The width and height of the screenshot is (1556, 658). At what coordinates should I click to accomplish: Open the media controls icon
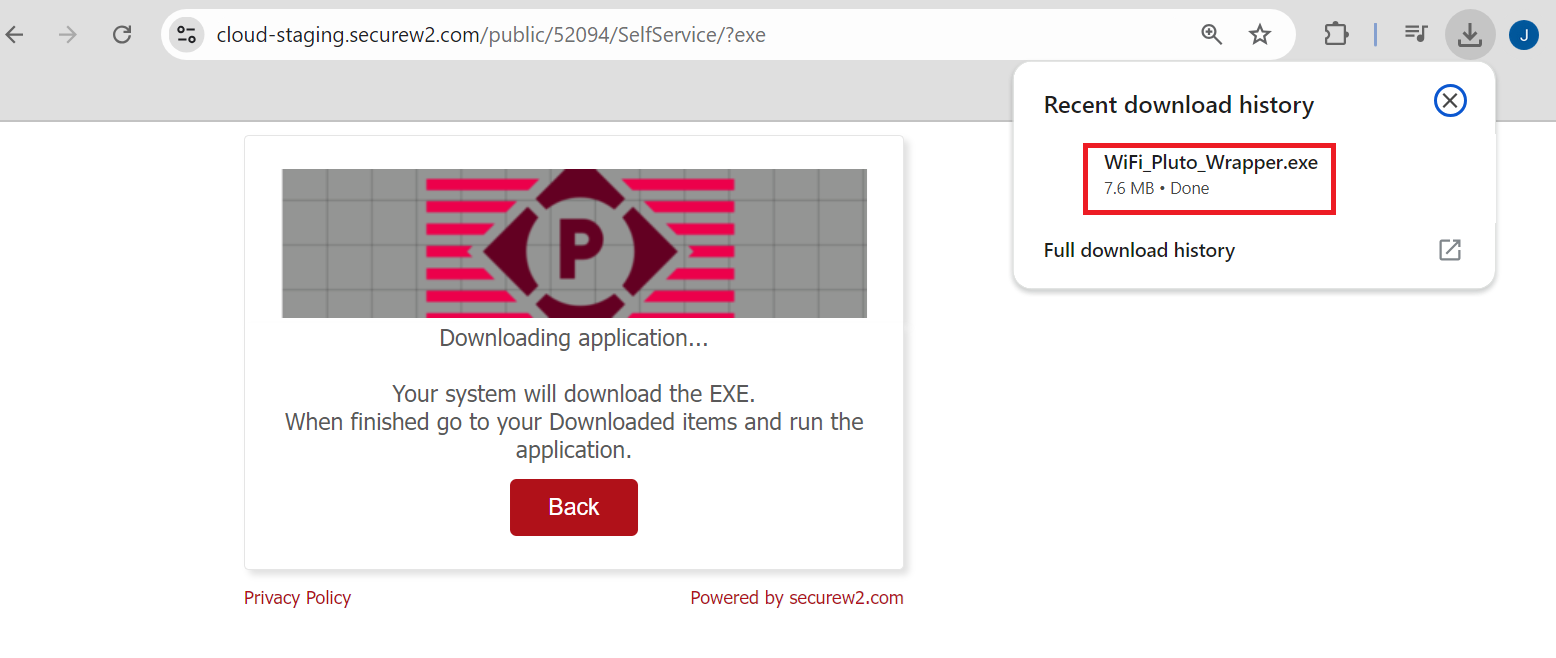pyautogui.click(x=1415, y=35)
